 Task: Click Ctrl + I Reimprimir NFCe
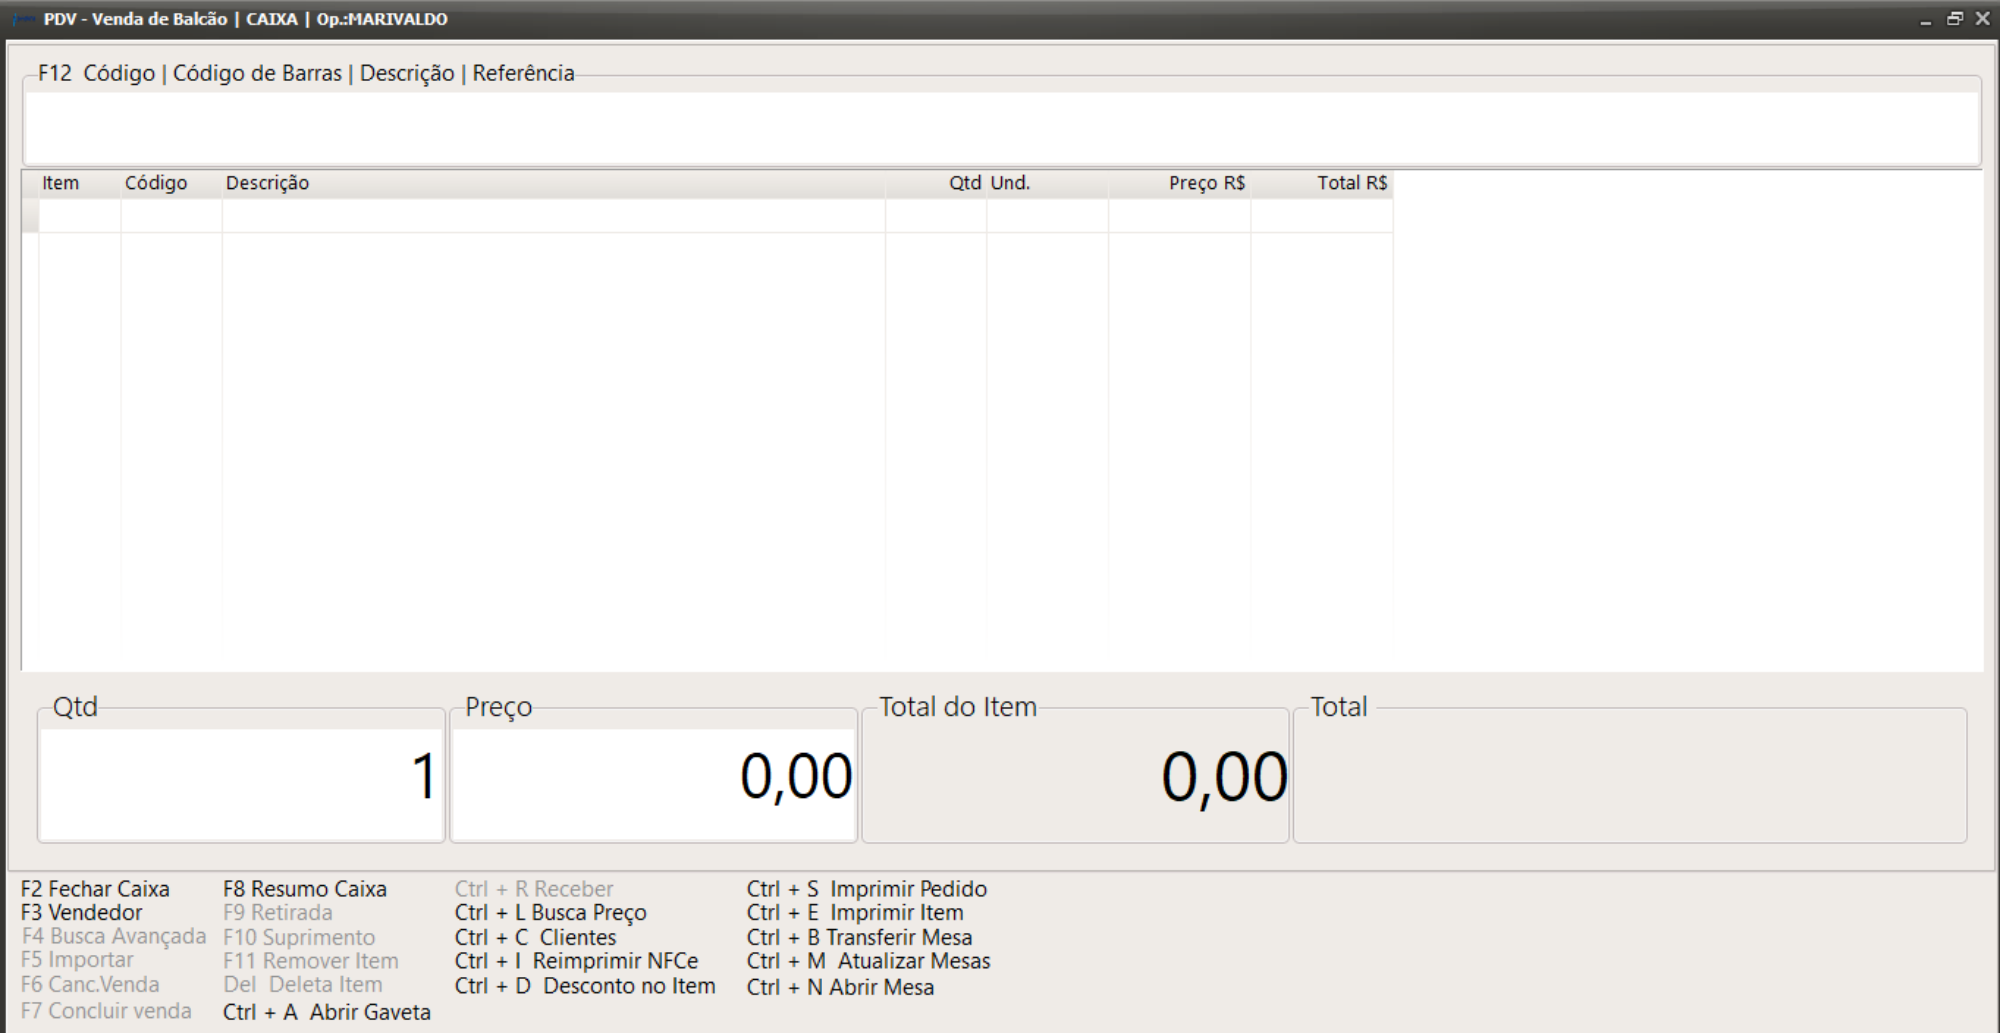point(576,961)
